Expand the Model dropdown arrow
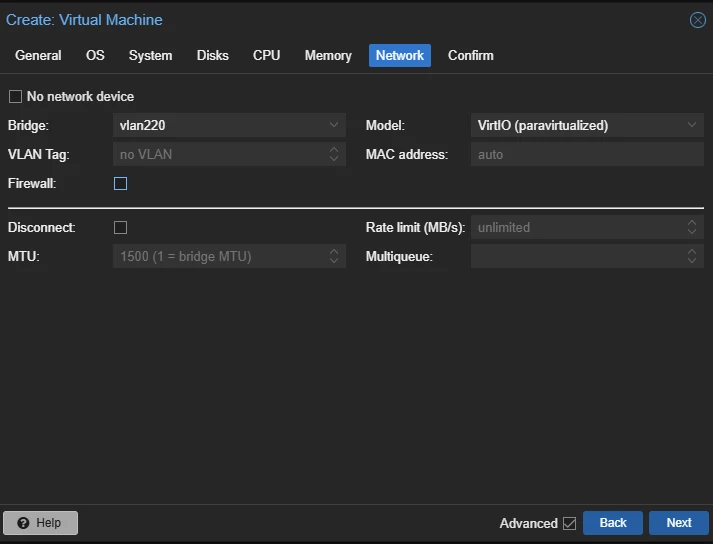 pyautogui.click(x=692, y=125)
